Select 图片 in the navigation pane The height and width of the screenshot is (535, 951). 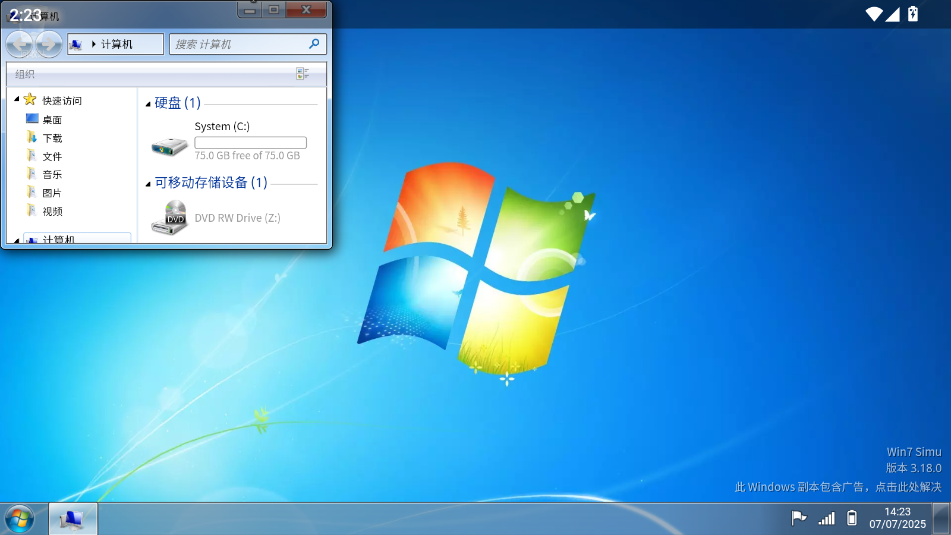52,192
